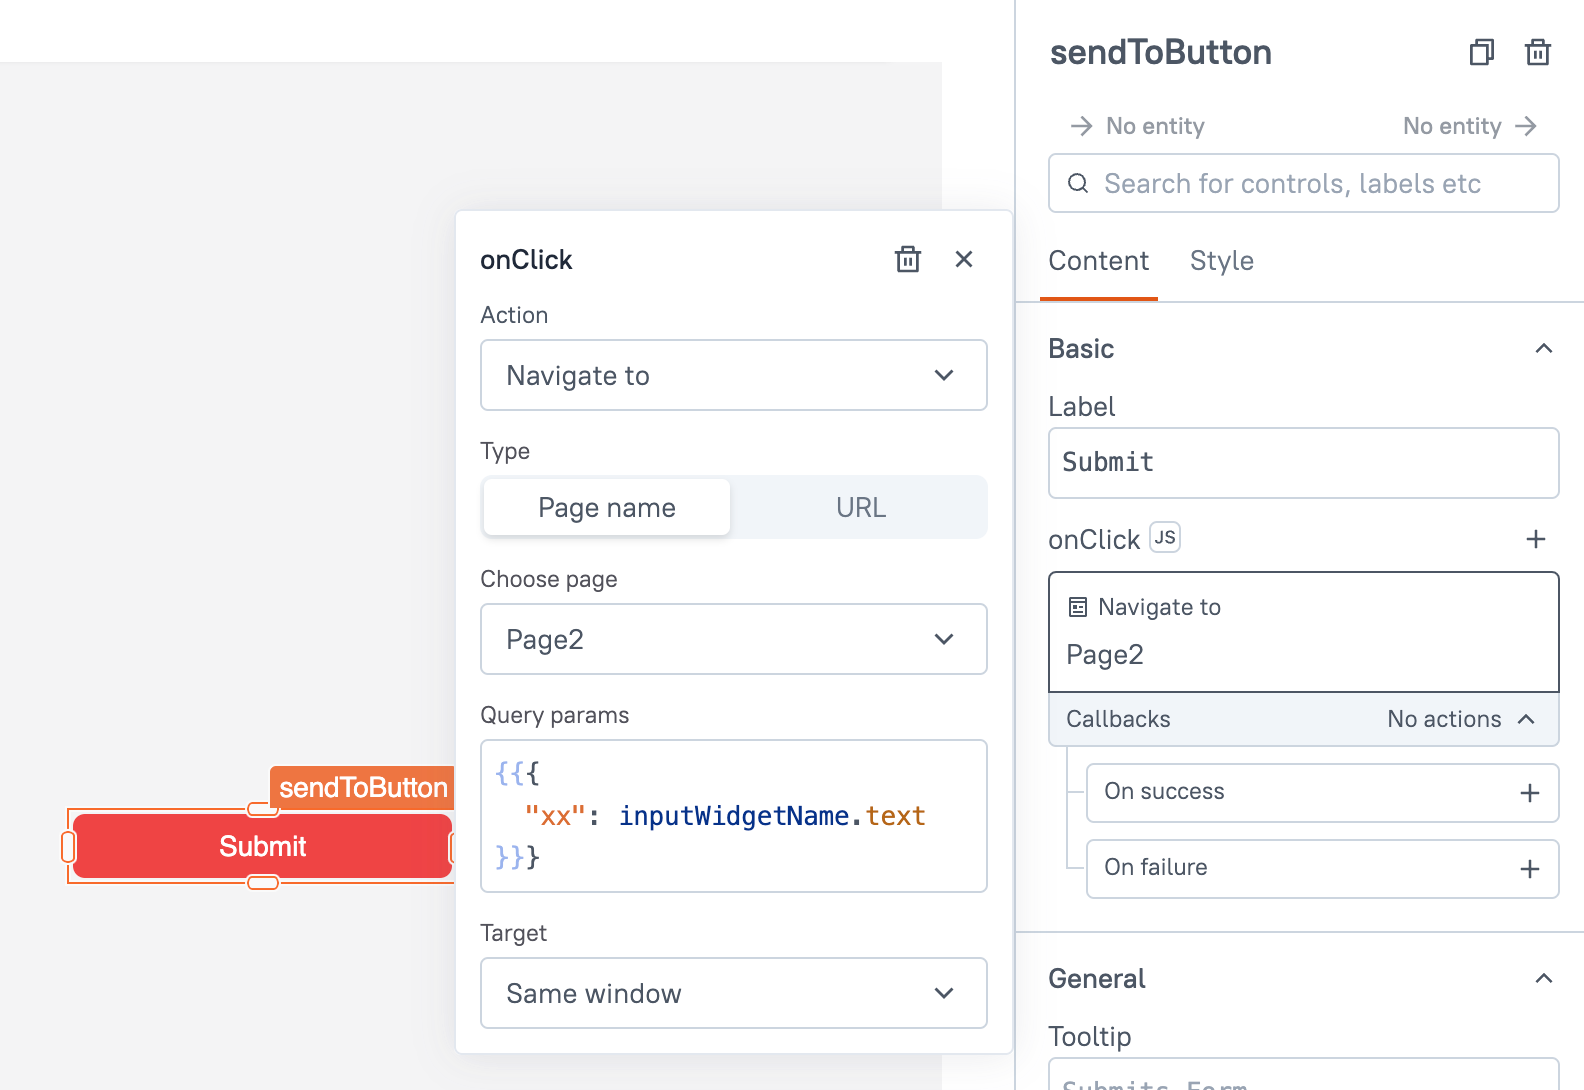Add an On success callback
The image size is (1584, 1090).
click(1530, 793)
